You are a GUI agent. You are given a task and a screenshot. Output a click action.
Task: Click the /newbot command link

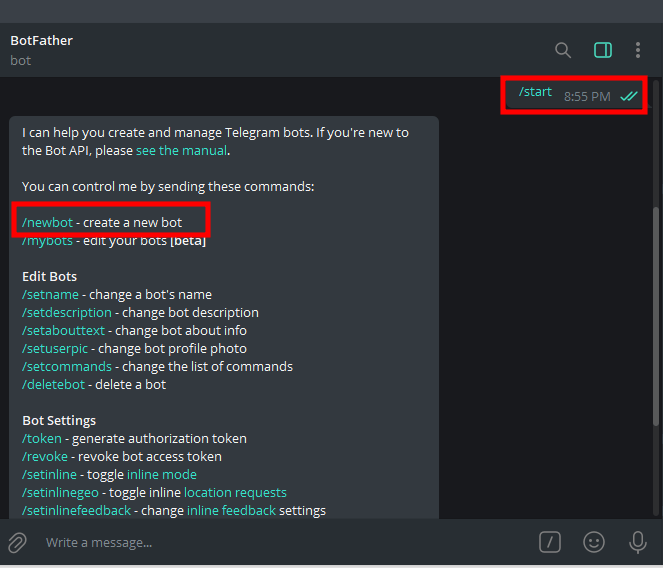(47, 222)
